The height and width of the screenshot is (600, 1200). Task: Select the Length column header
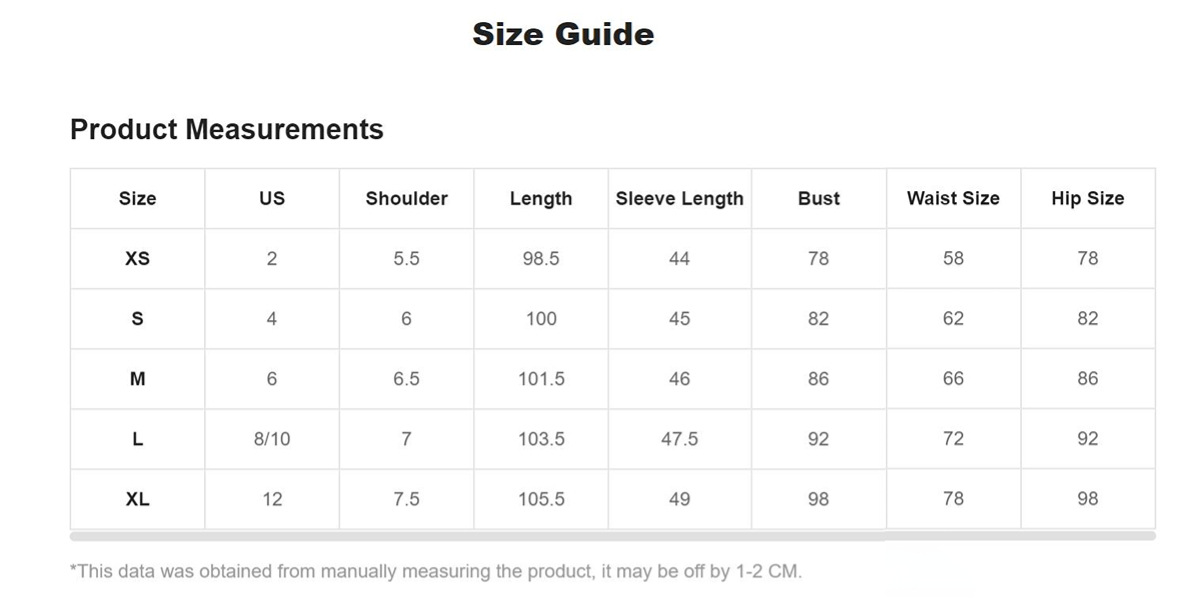point(541,198)
